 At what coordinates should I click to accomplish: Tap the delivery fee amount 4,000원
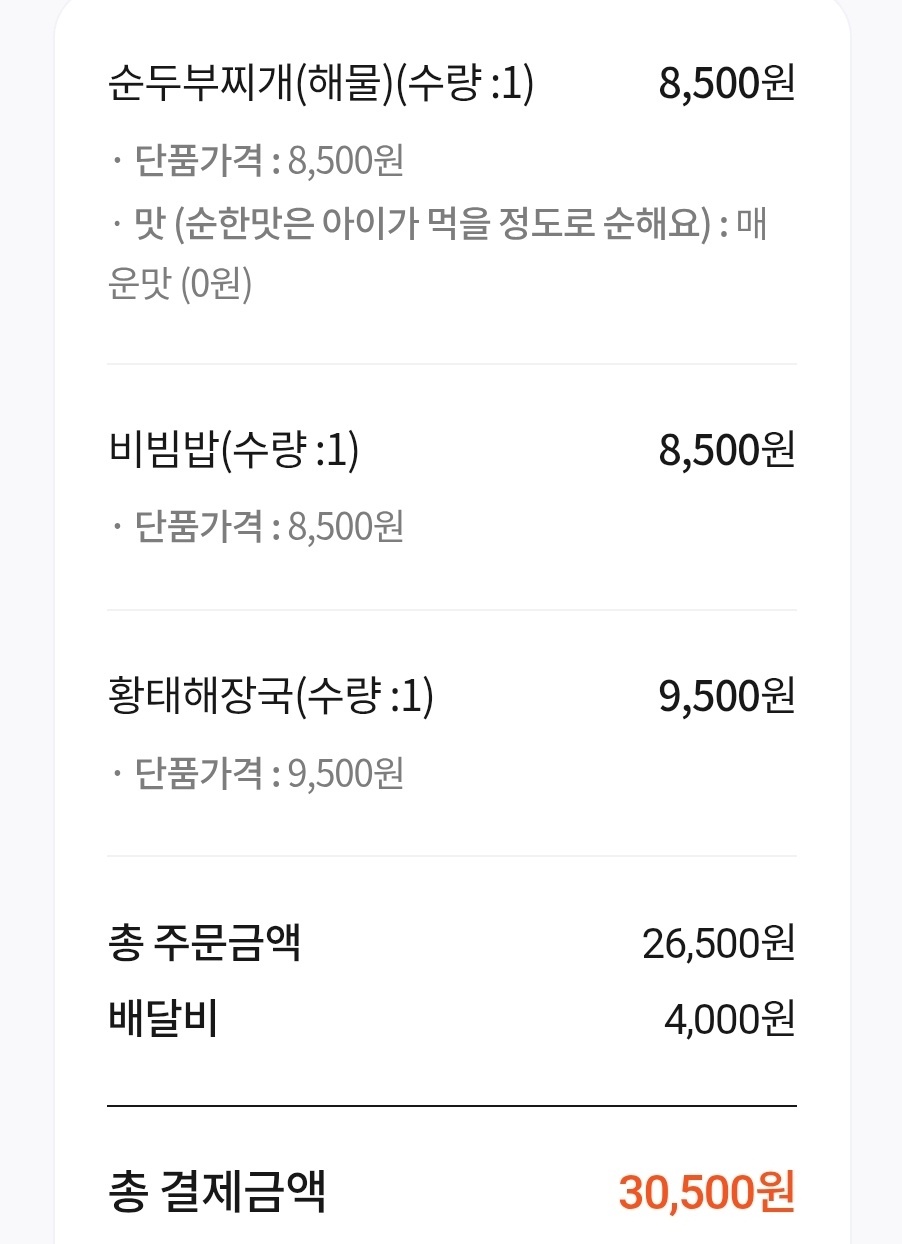pos(729,1019)
